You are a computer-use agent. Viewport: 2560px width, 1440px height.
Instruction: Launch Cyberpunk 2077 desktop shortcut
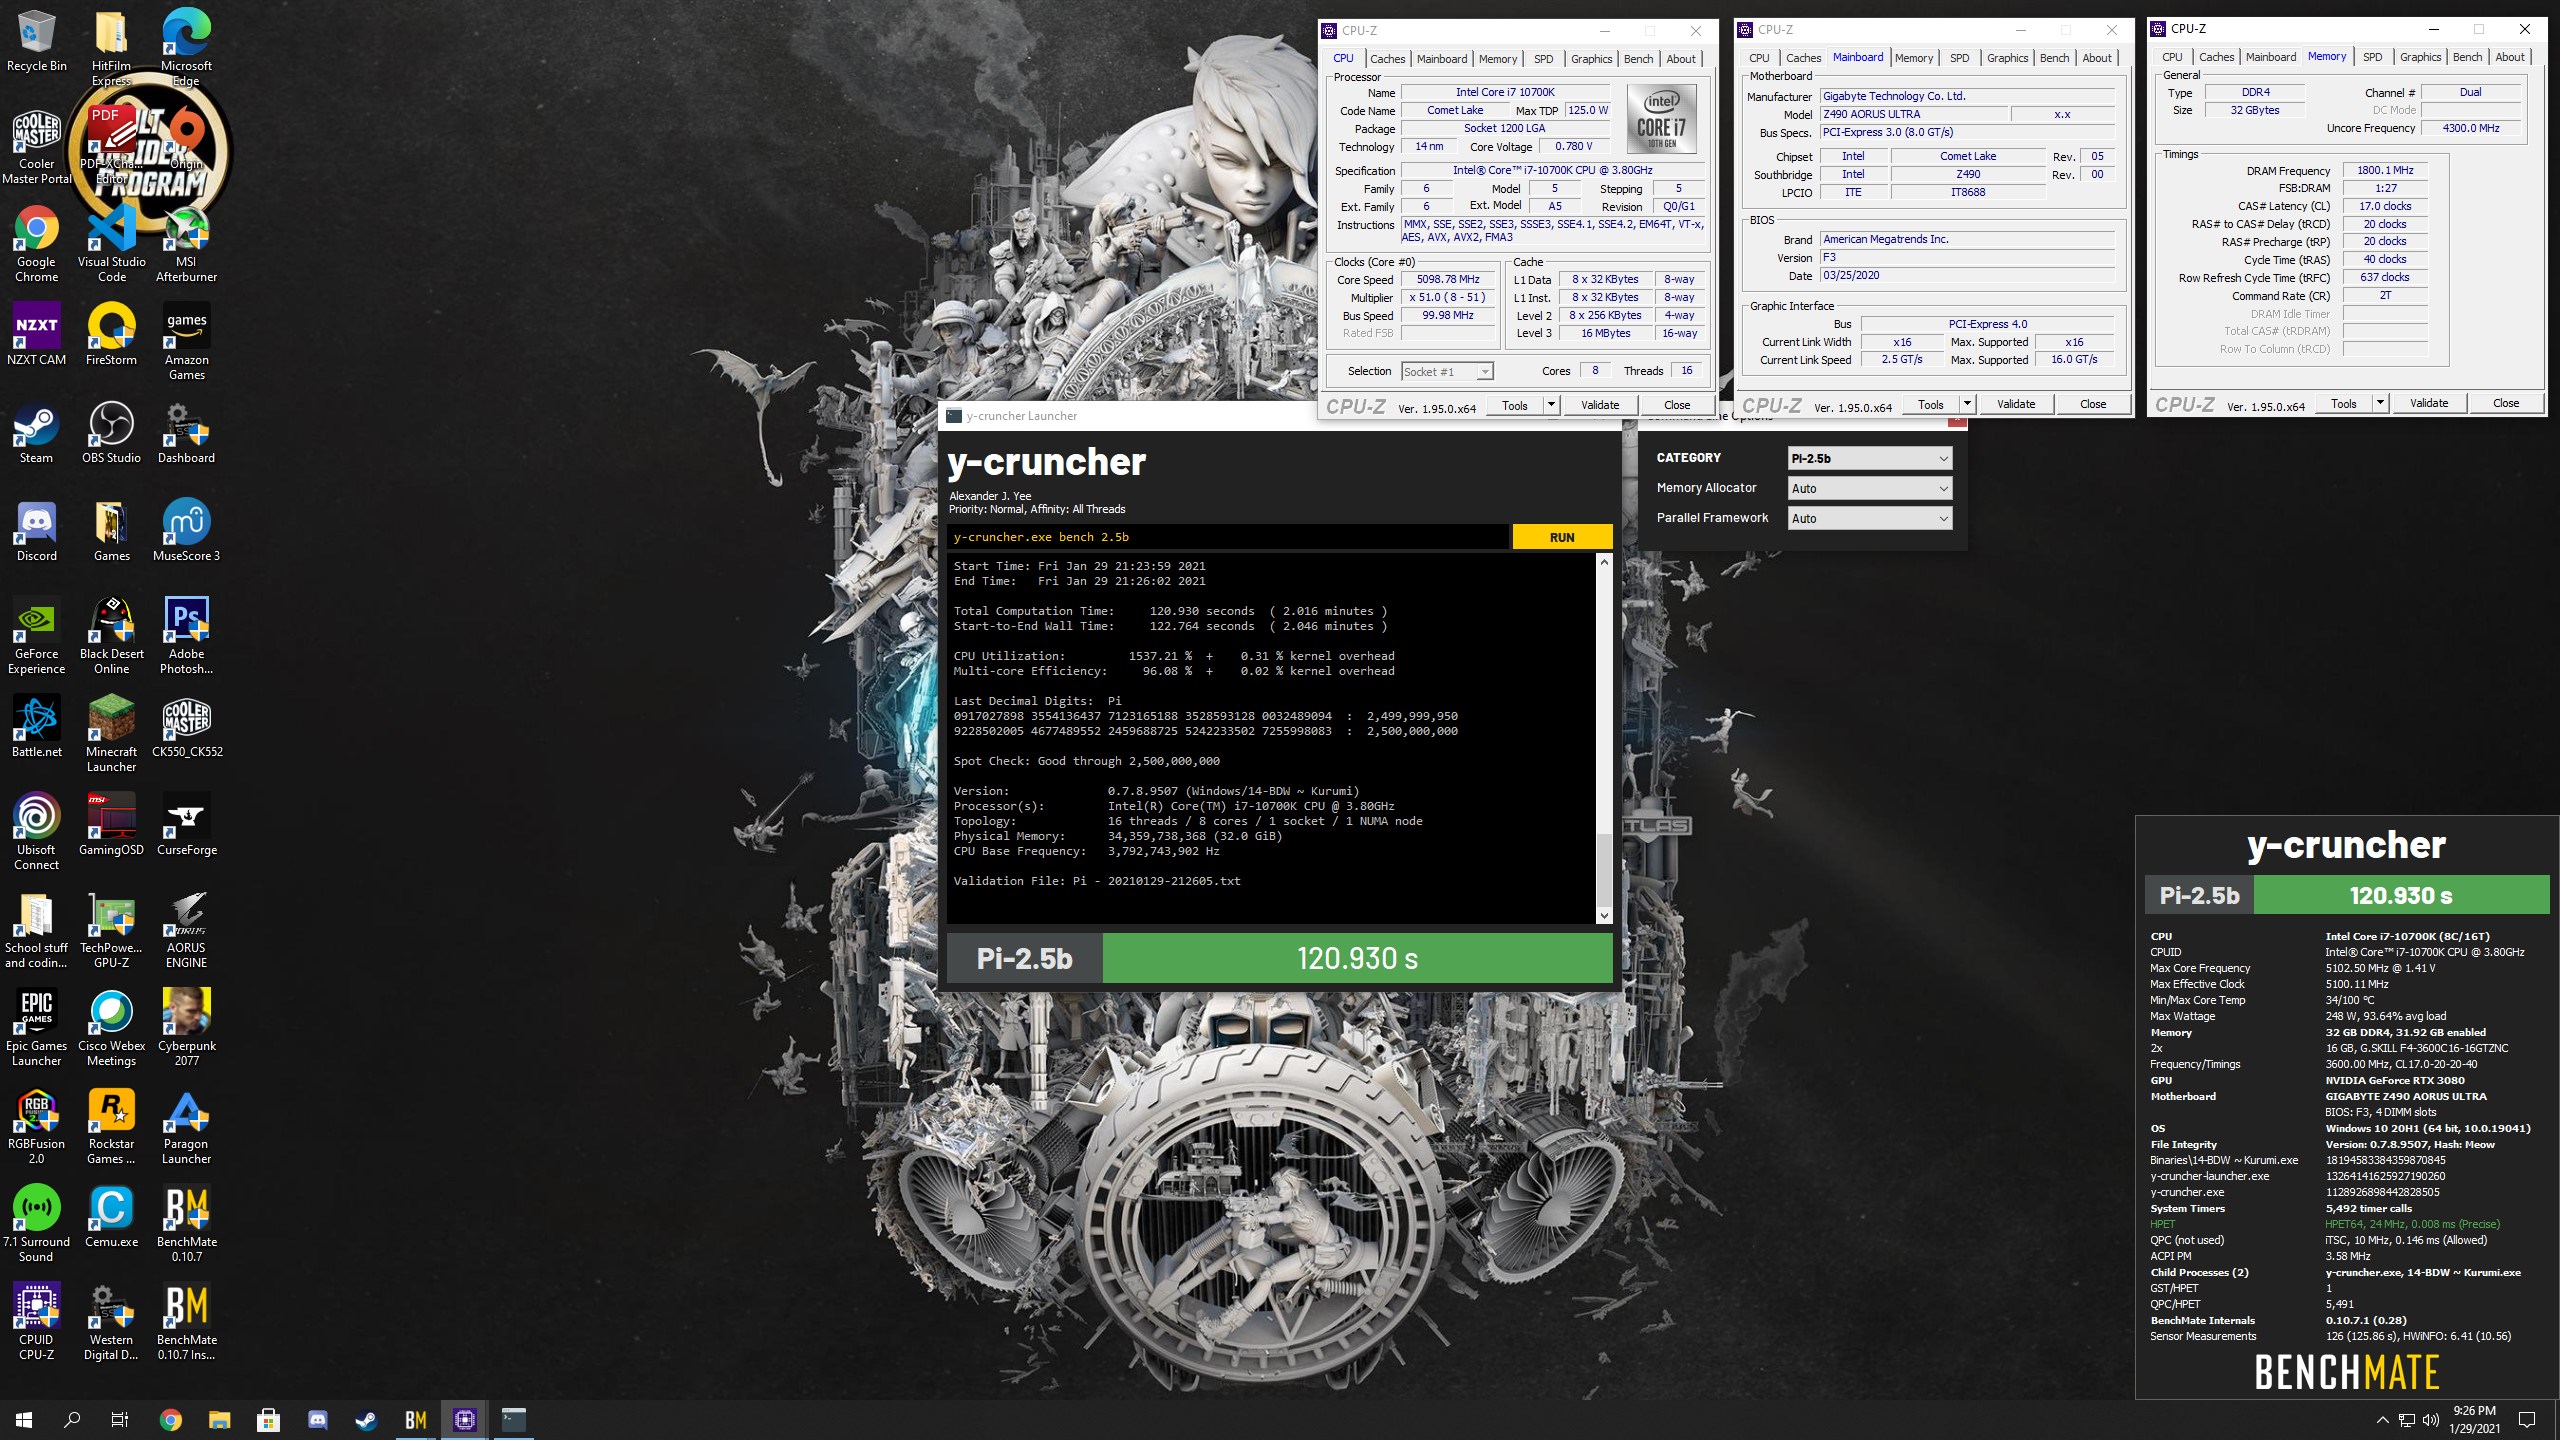(186, 1028)
